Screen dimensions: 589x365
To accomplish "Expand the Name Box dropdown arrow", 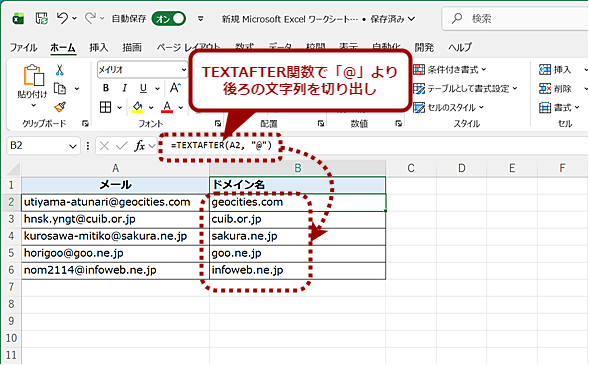I will tap(73, 146).
